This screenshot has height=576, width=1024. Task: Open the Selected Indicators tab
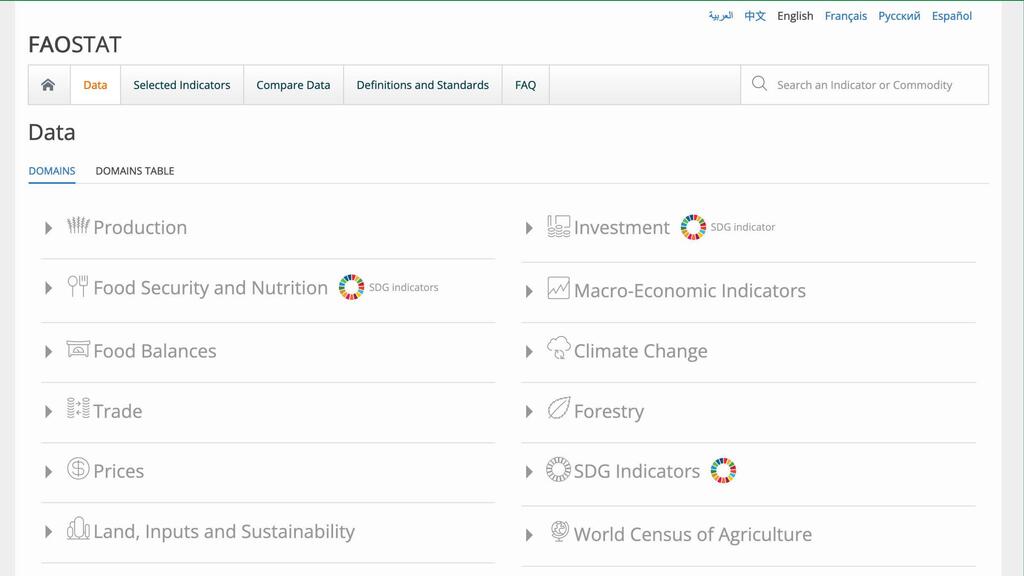click(182, 85)
